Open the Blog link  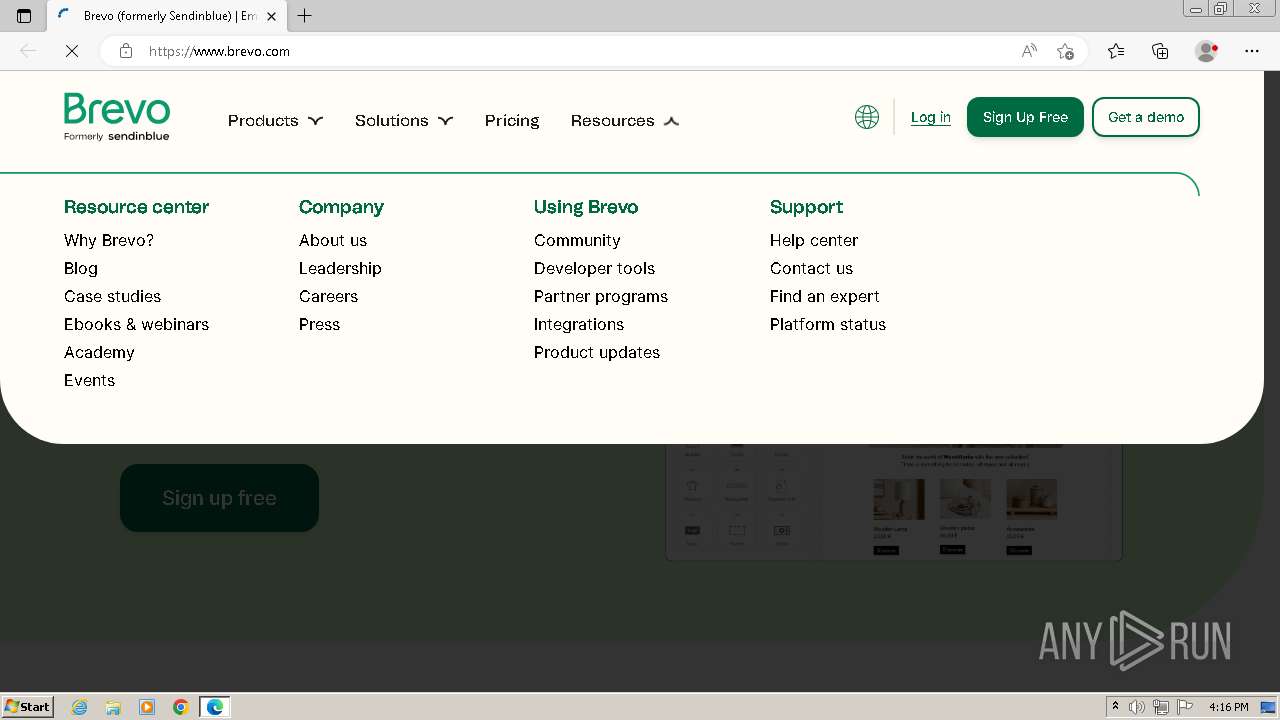(x=81, y=268)
